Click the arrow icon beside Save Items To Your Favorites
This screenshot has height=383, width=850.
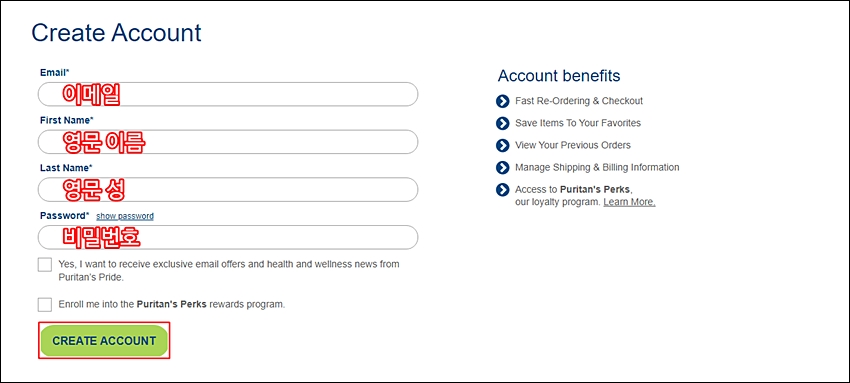pyautogui.click(x=503, y=123)
